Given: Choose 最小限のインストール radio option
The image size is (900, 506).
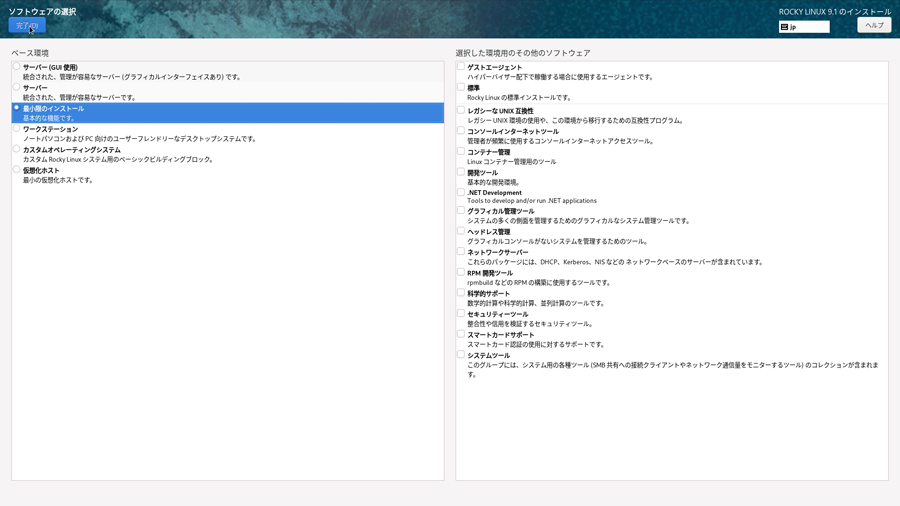Looking at the screenshot, I should coord(17,108).
